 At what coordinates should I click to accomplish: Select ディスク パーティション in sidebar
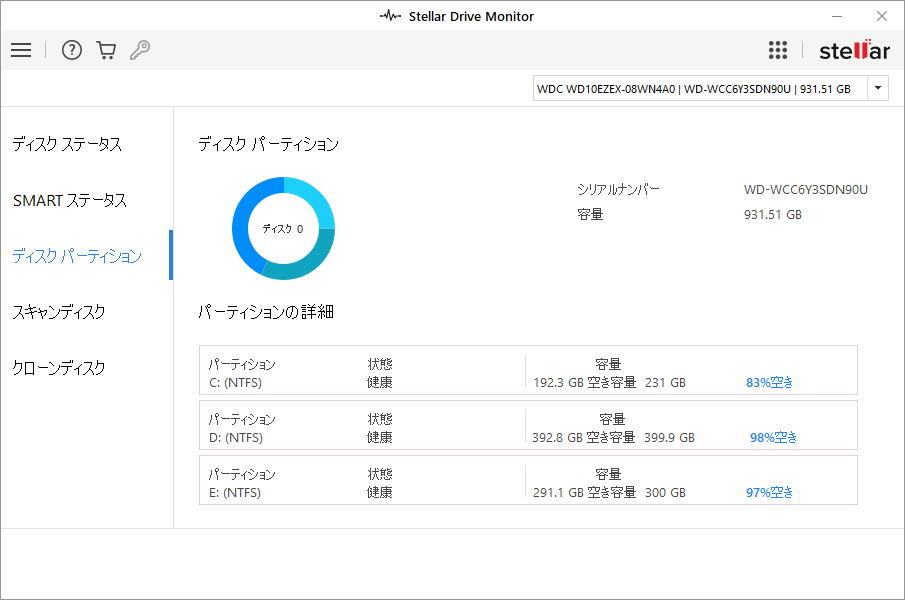pyautogui.click(x=77, y=257)
